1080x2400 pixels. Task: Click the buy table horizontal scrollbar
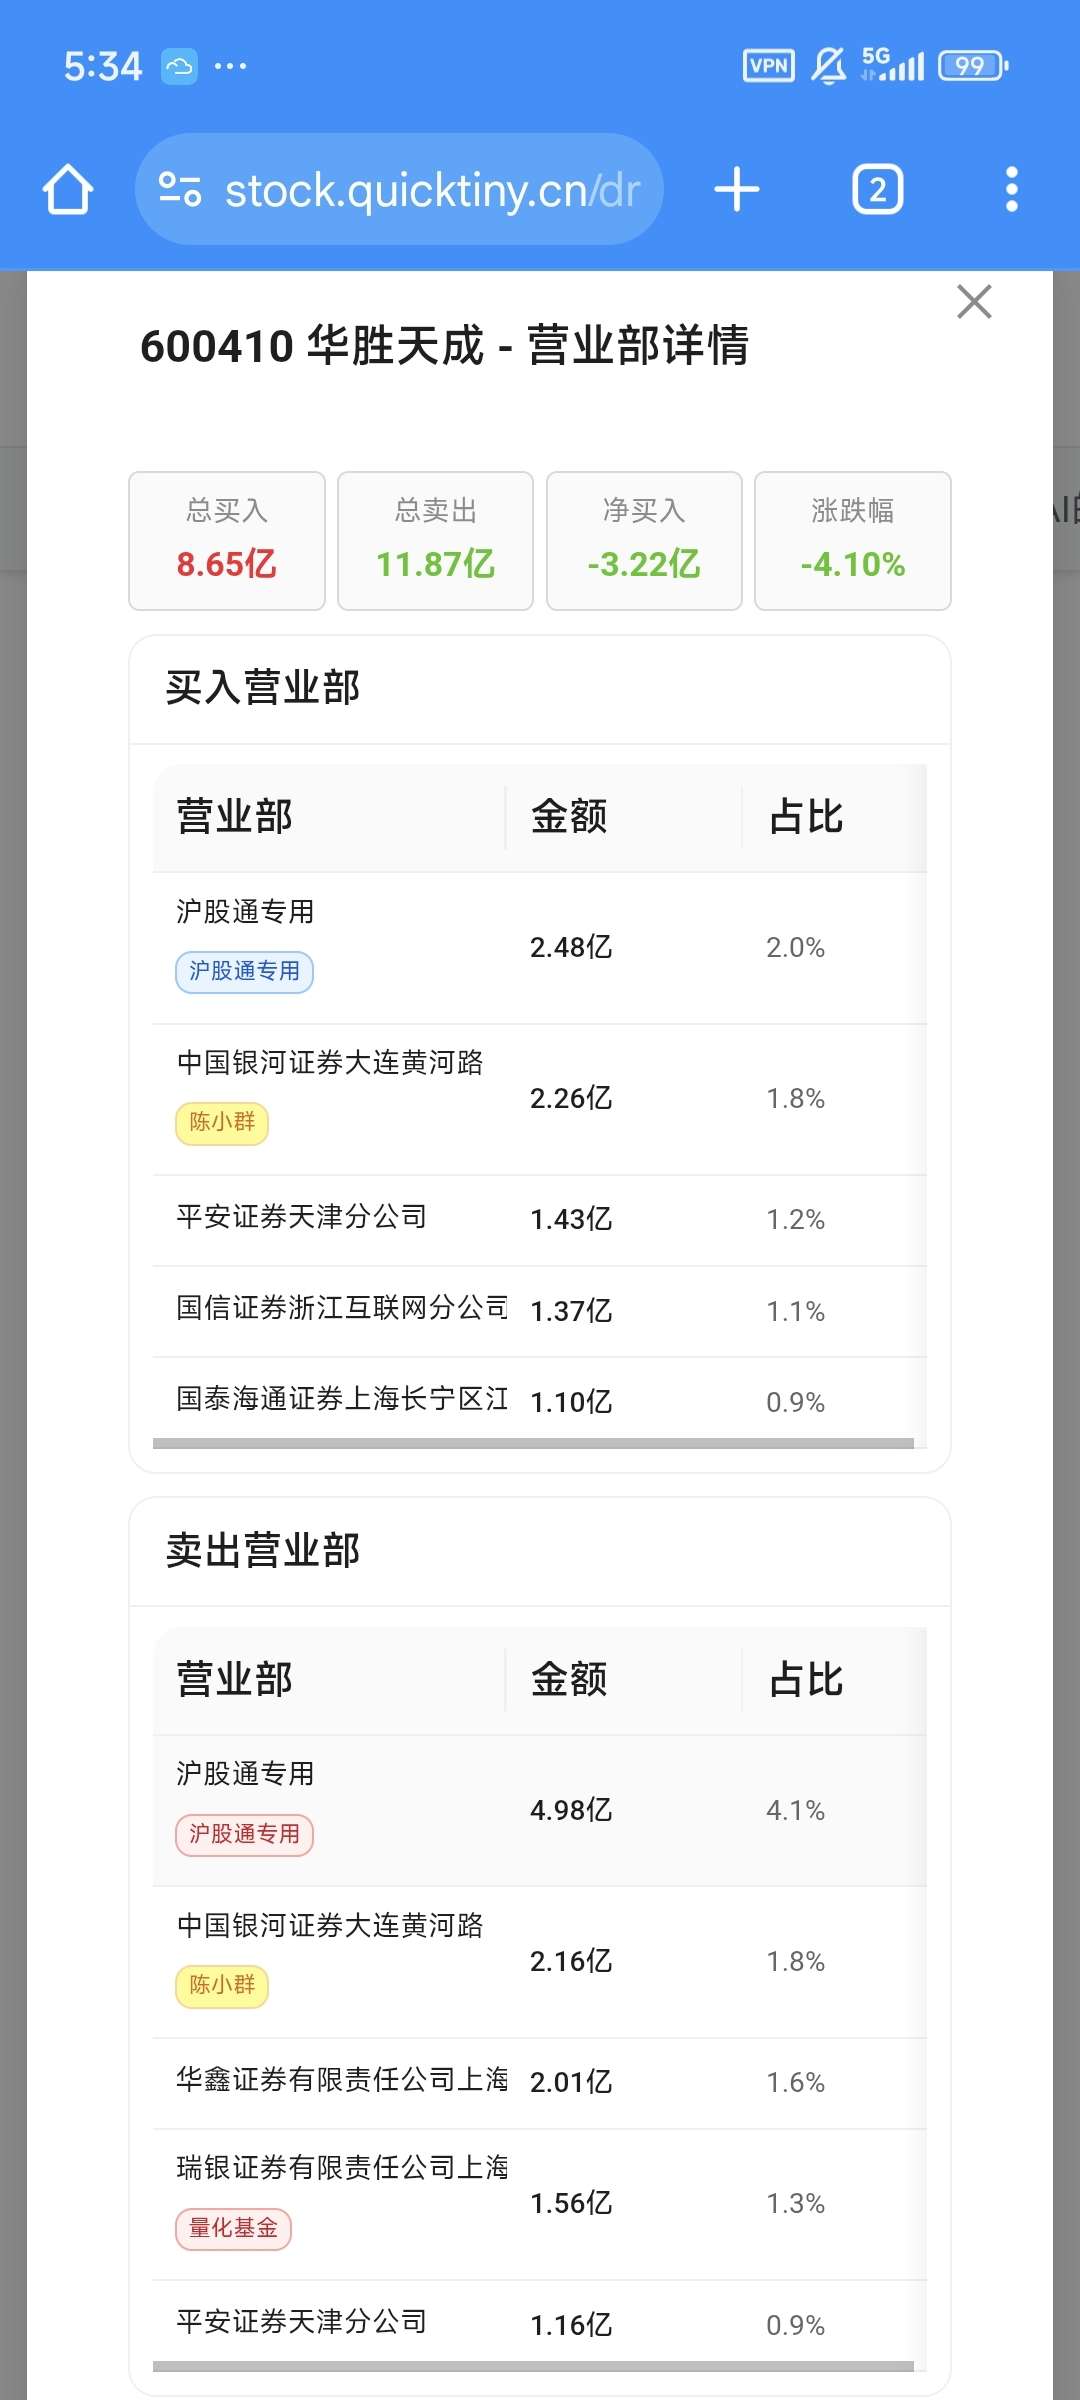click(533, 1443)
